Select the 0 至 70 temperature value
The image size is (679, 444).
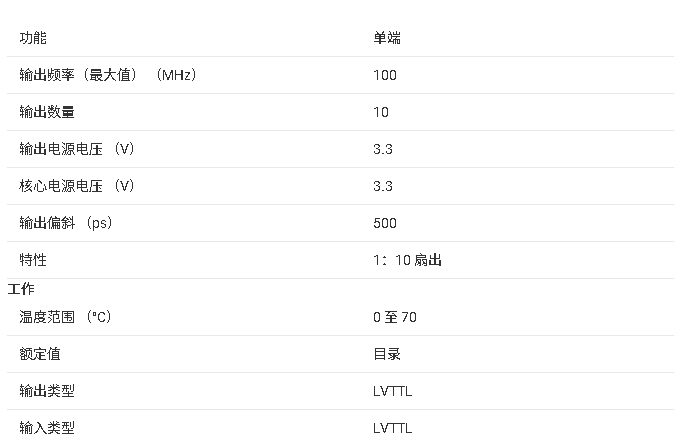tap(395, 317)
